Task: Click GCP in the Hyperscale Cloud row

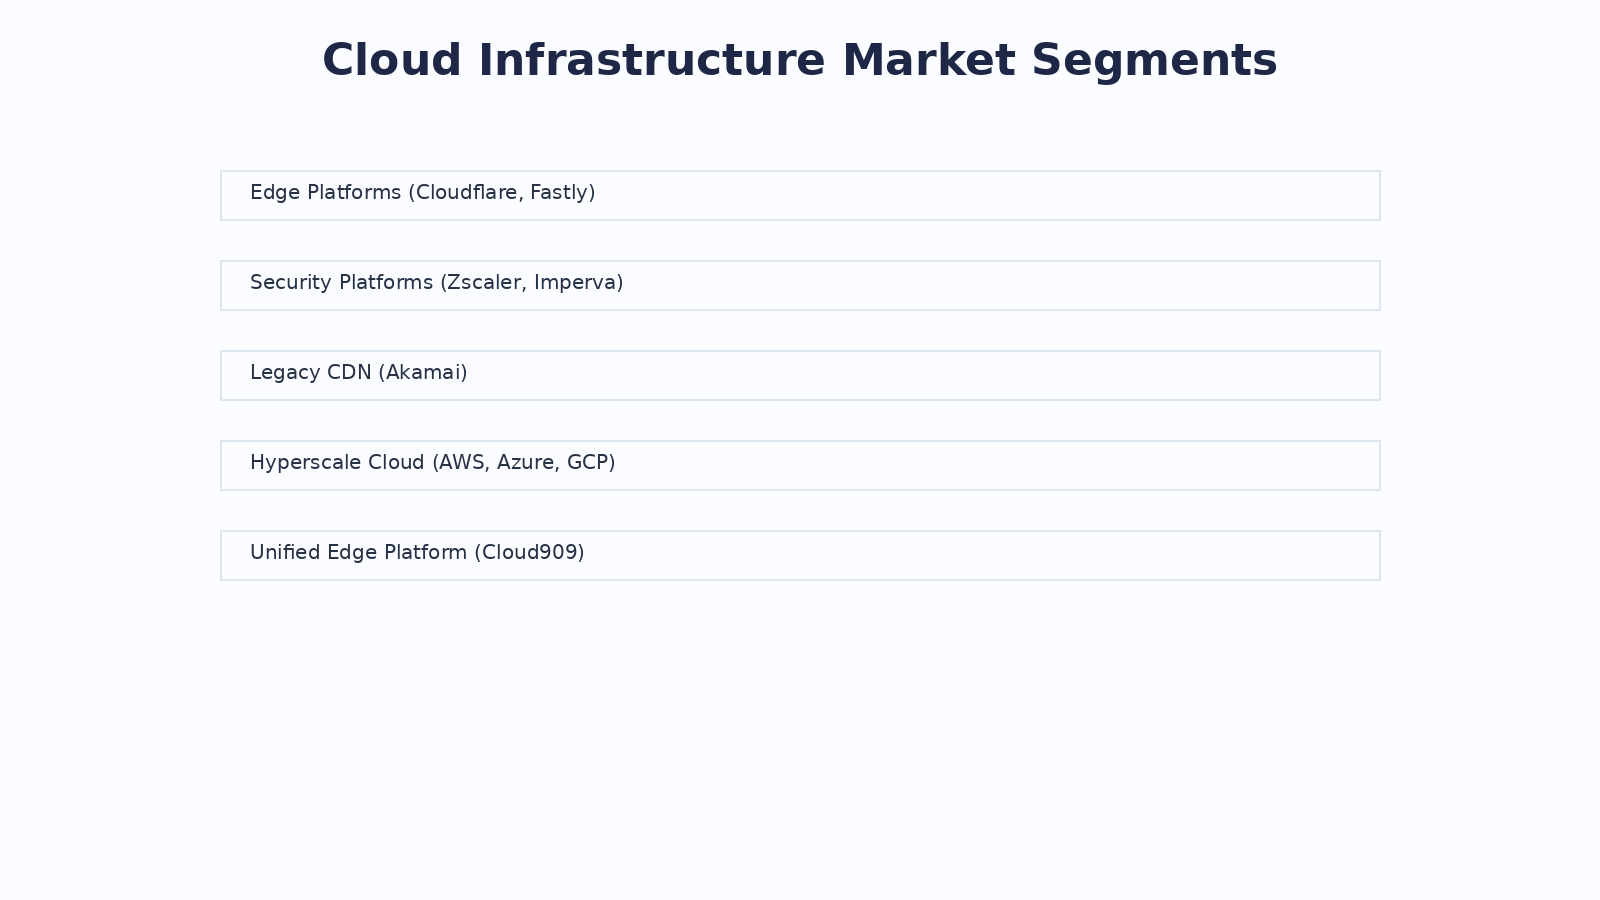Action: click(587, 463)
